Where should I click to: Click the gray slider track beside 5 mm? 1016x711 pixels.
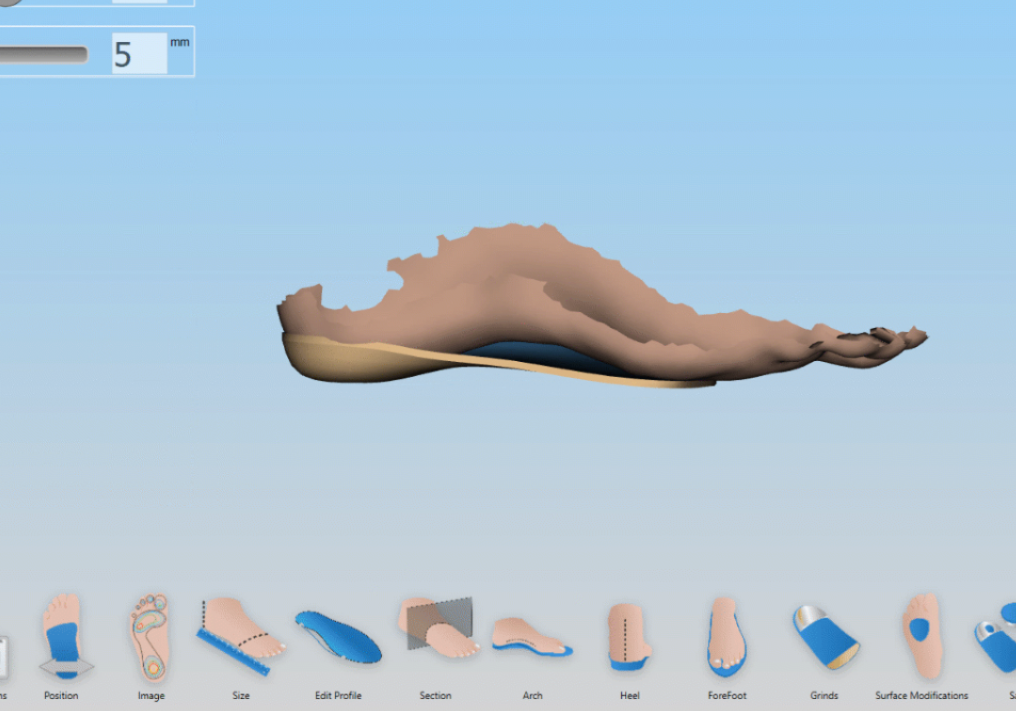tap(43, 55)
